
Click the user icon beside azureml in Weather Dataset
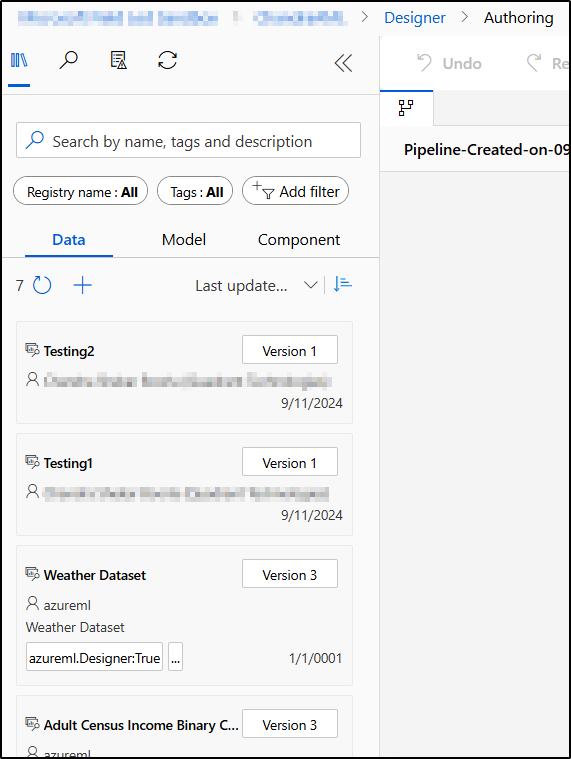pos(32,603)
